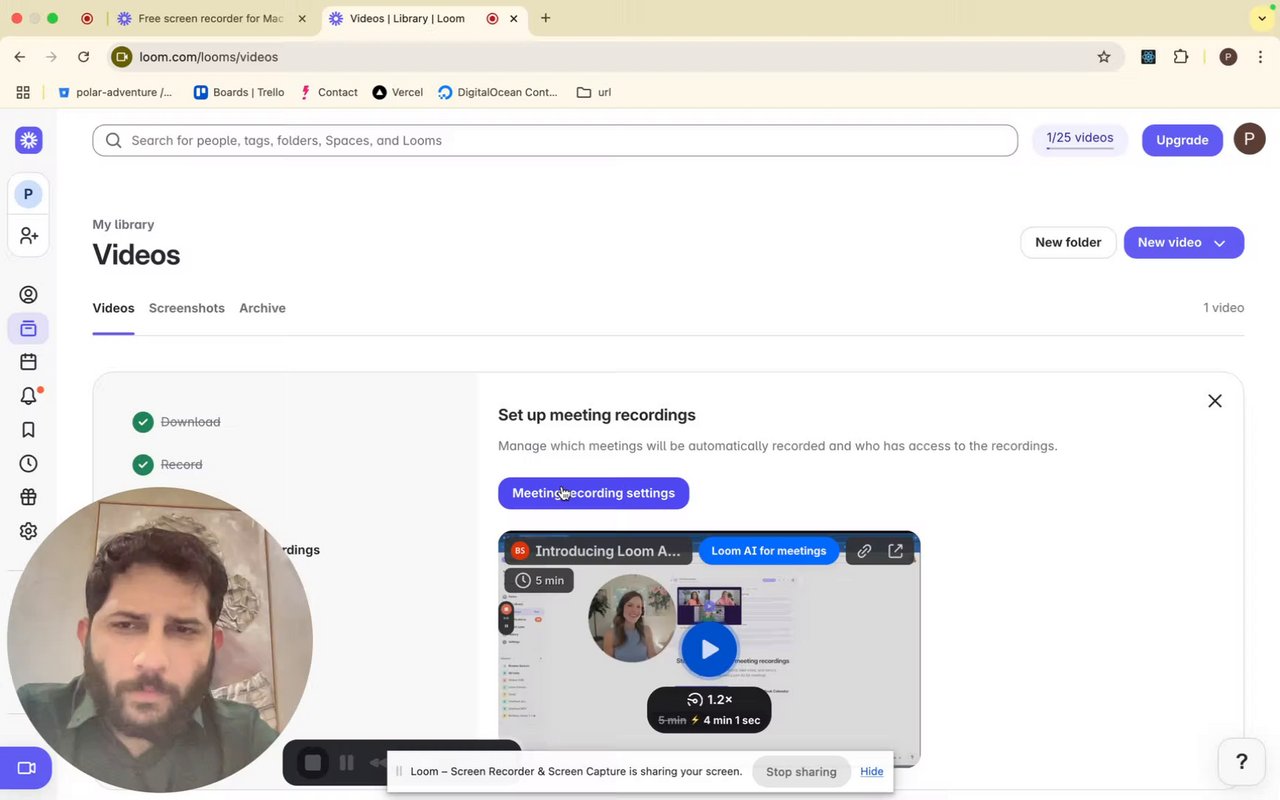Open the calendar meetings icon in sidebar
This screenshot has height=800, width=1280.
[x=28, y=362]
